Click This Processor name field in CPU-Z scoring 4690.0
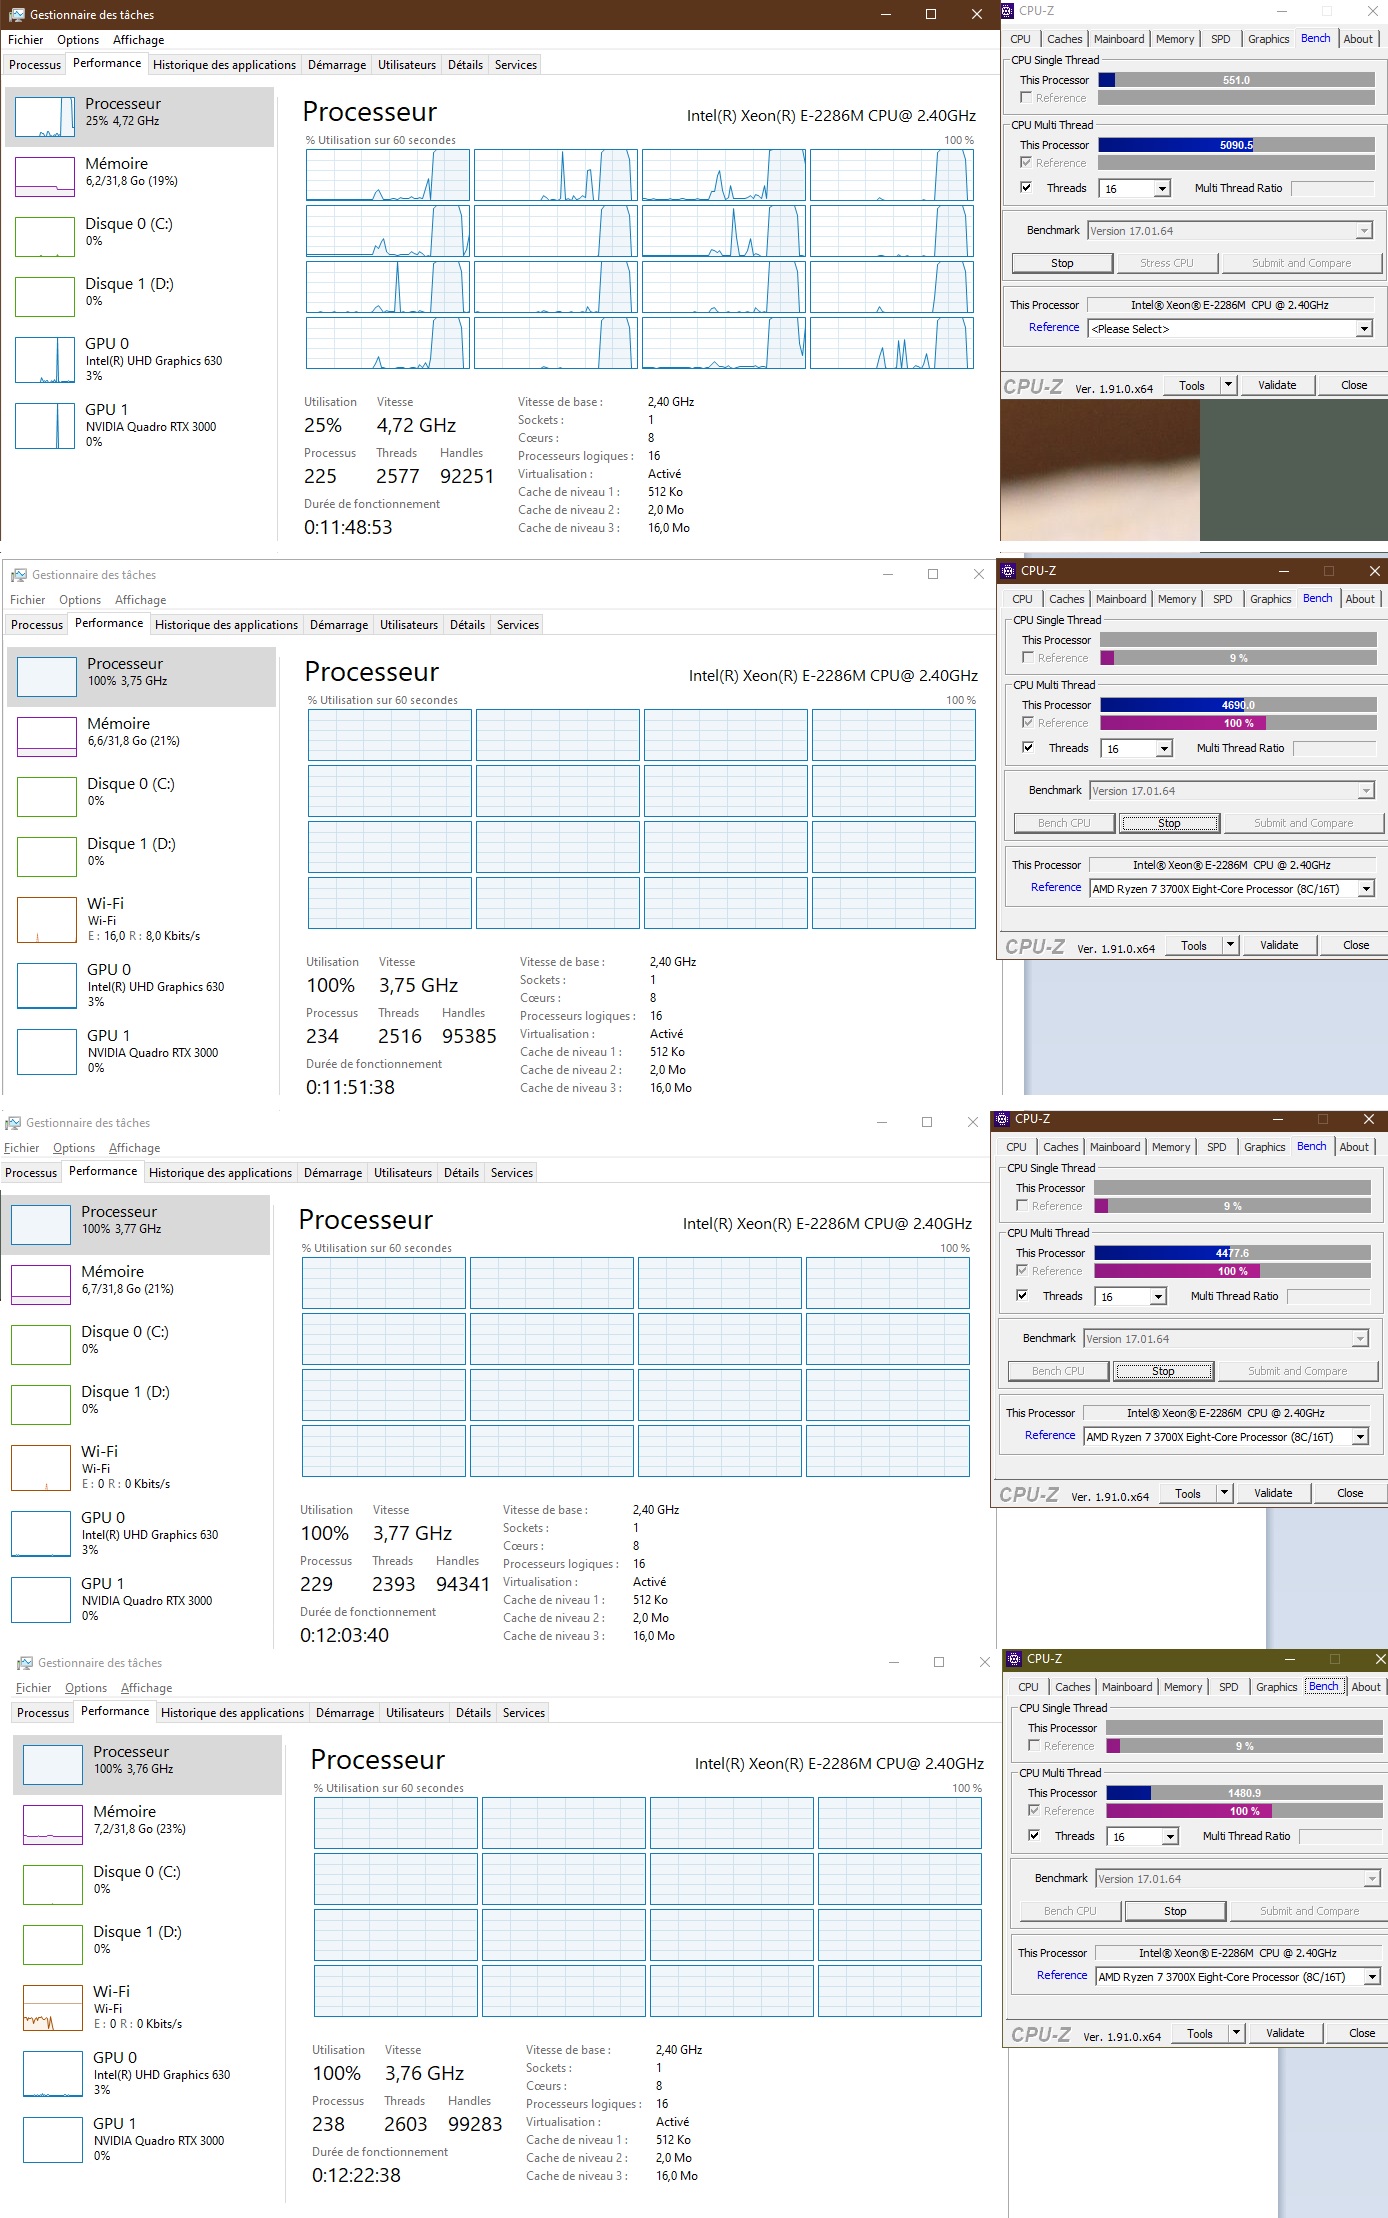The height and width of the screenshot is (2218, 1388). click(x=1231, y=865)
